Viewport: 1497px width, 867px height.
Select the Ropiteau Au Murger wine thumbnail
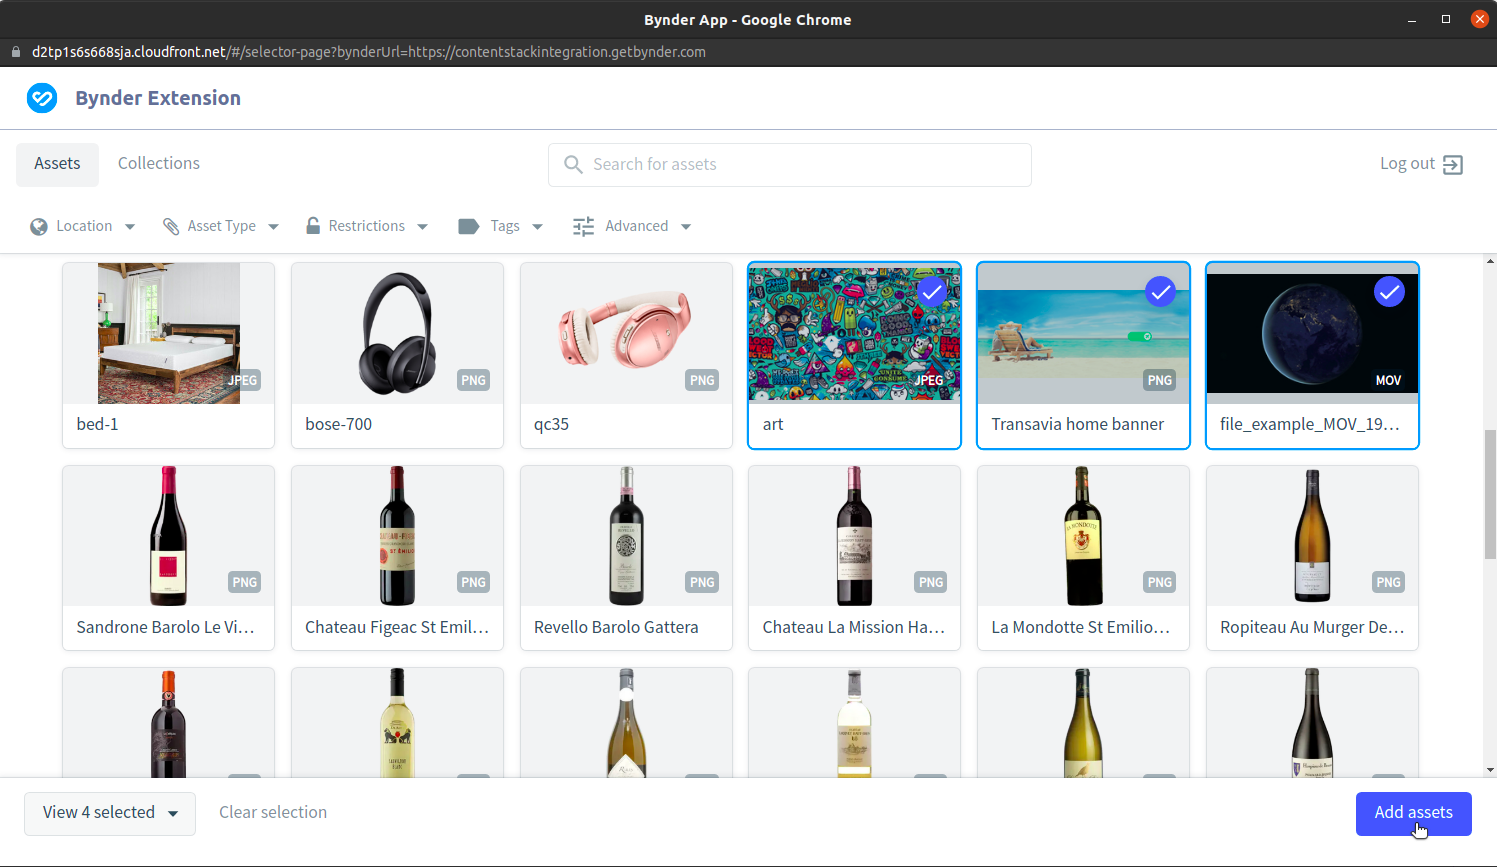[x=1312, y=536]
